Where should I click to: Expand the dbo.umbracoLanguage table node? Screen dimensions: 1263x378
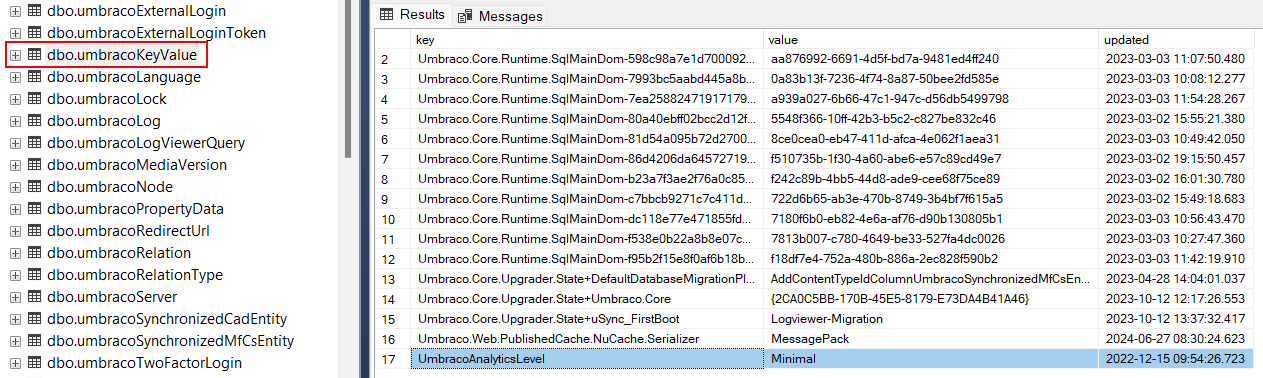tap(15, 77)
